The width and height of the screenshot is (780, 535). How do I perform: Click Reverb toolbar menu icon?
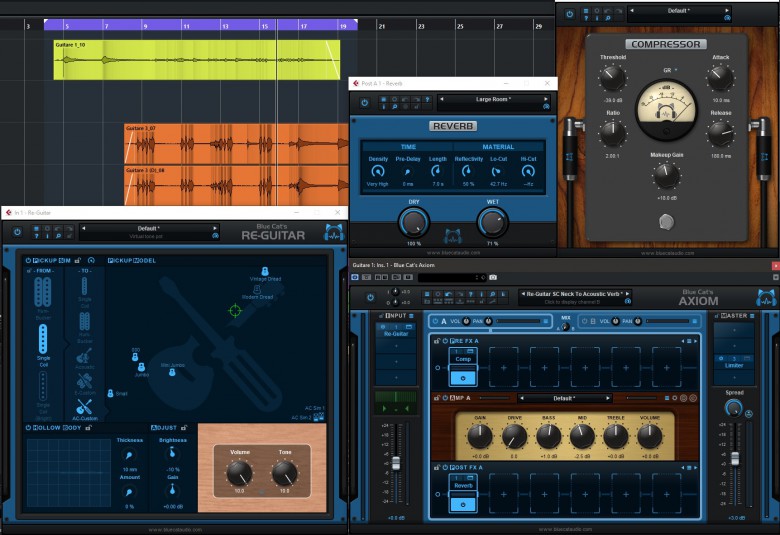click(384, 100)
